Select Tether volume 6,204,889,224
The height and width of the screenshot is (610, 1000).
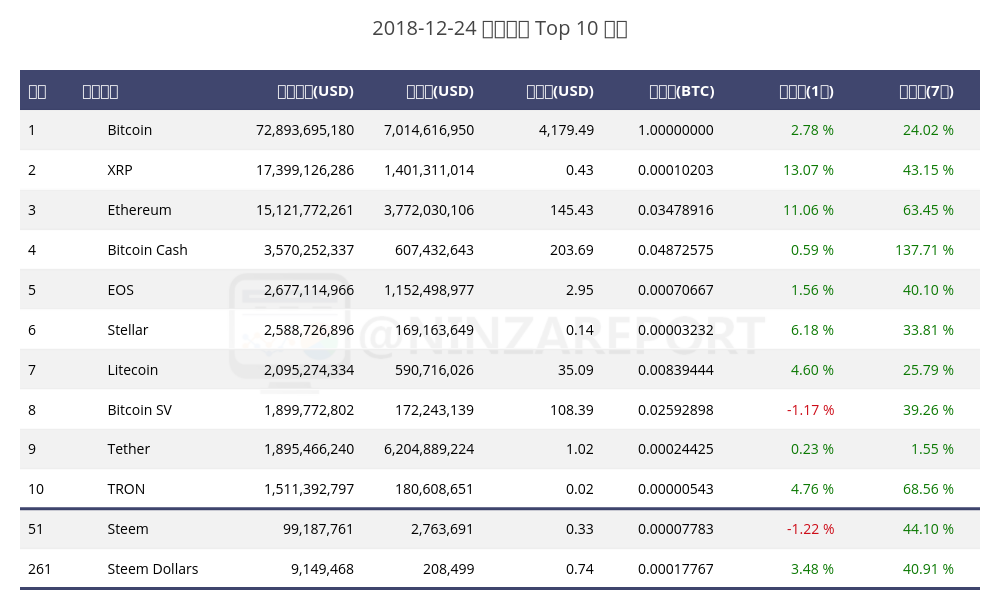[429, 449]
